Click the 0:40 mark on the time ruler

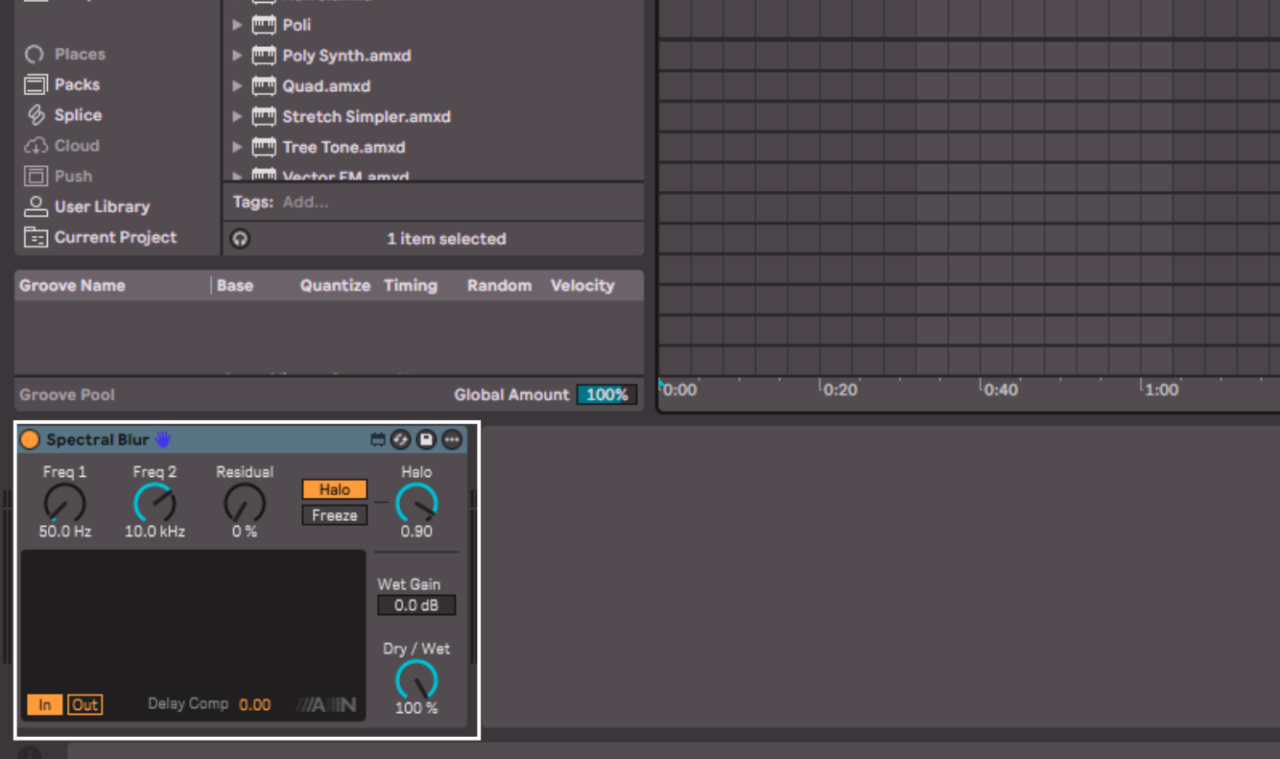[1000, 389]
